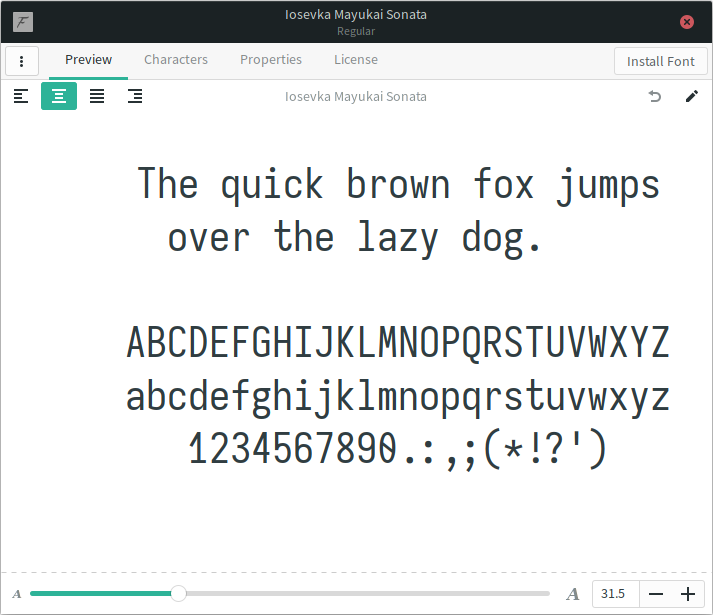713x615 pixels.
Task: Open the Properties tab
Action: (x=271, y=60)
